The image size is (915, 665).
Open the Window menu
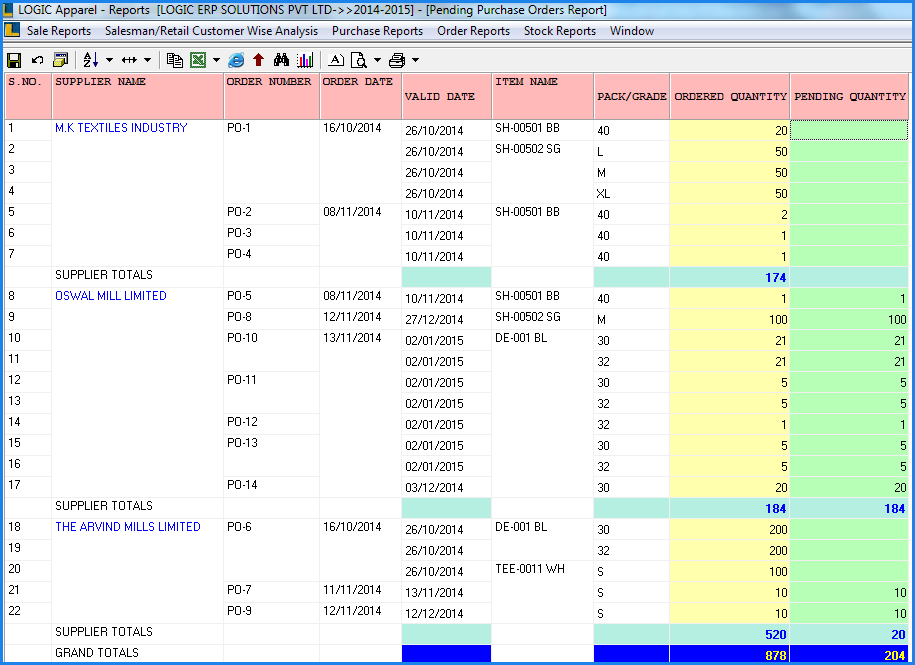(632, 31)
